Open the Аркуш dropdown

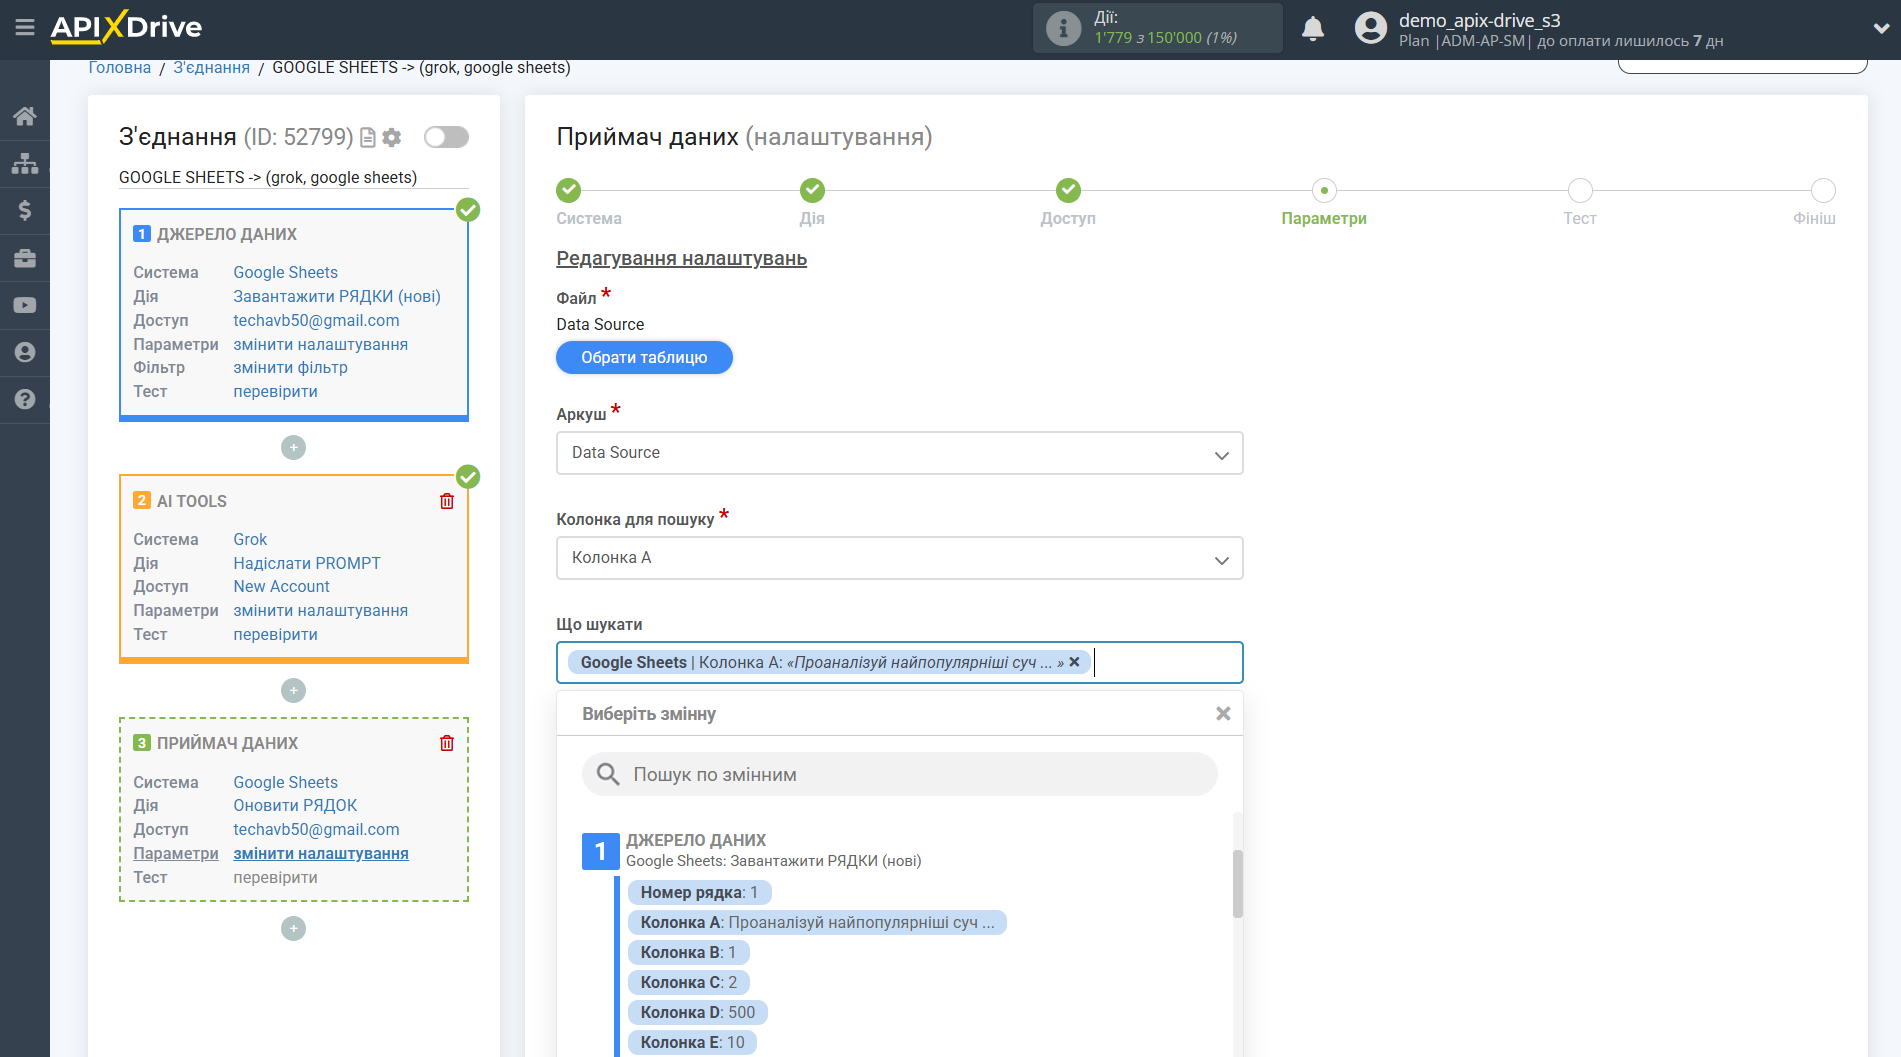898,453
